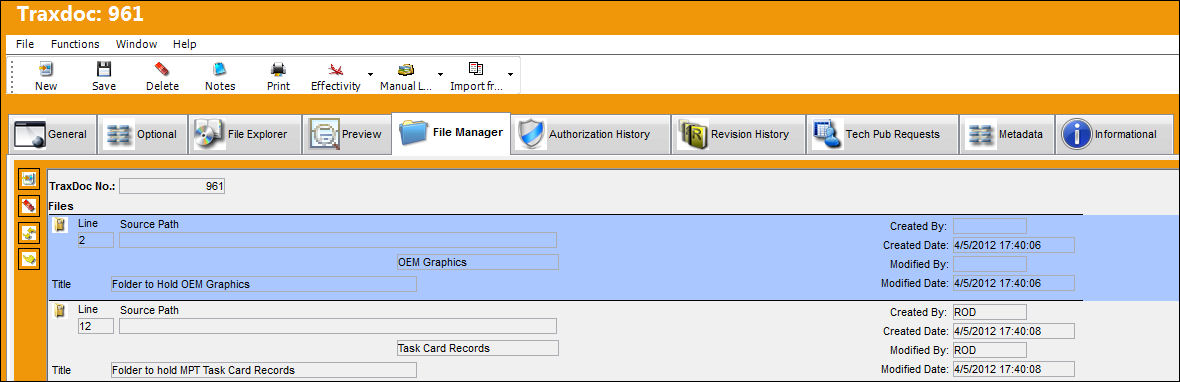Click the Print toolbar icon
1180x382 pixels.
click(278, 69)
